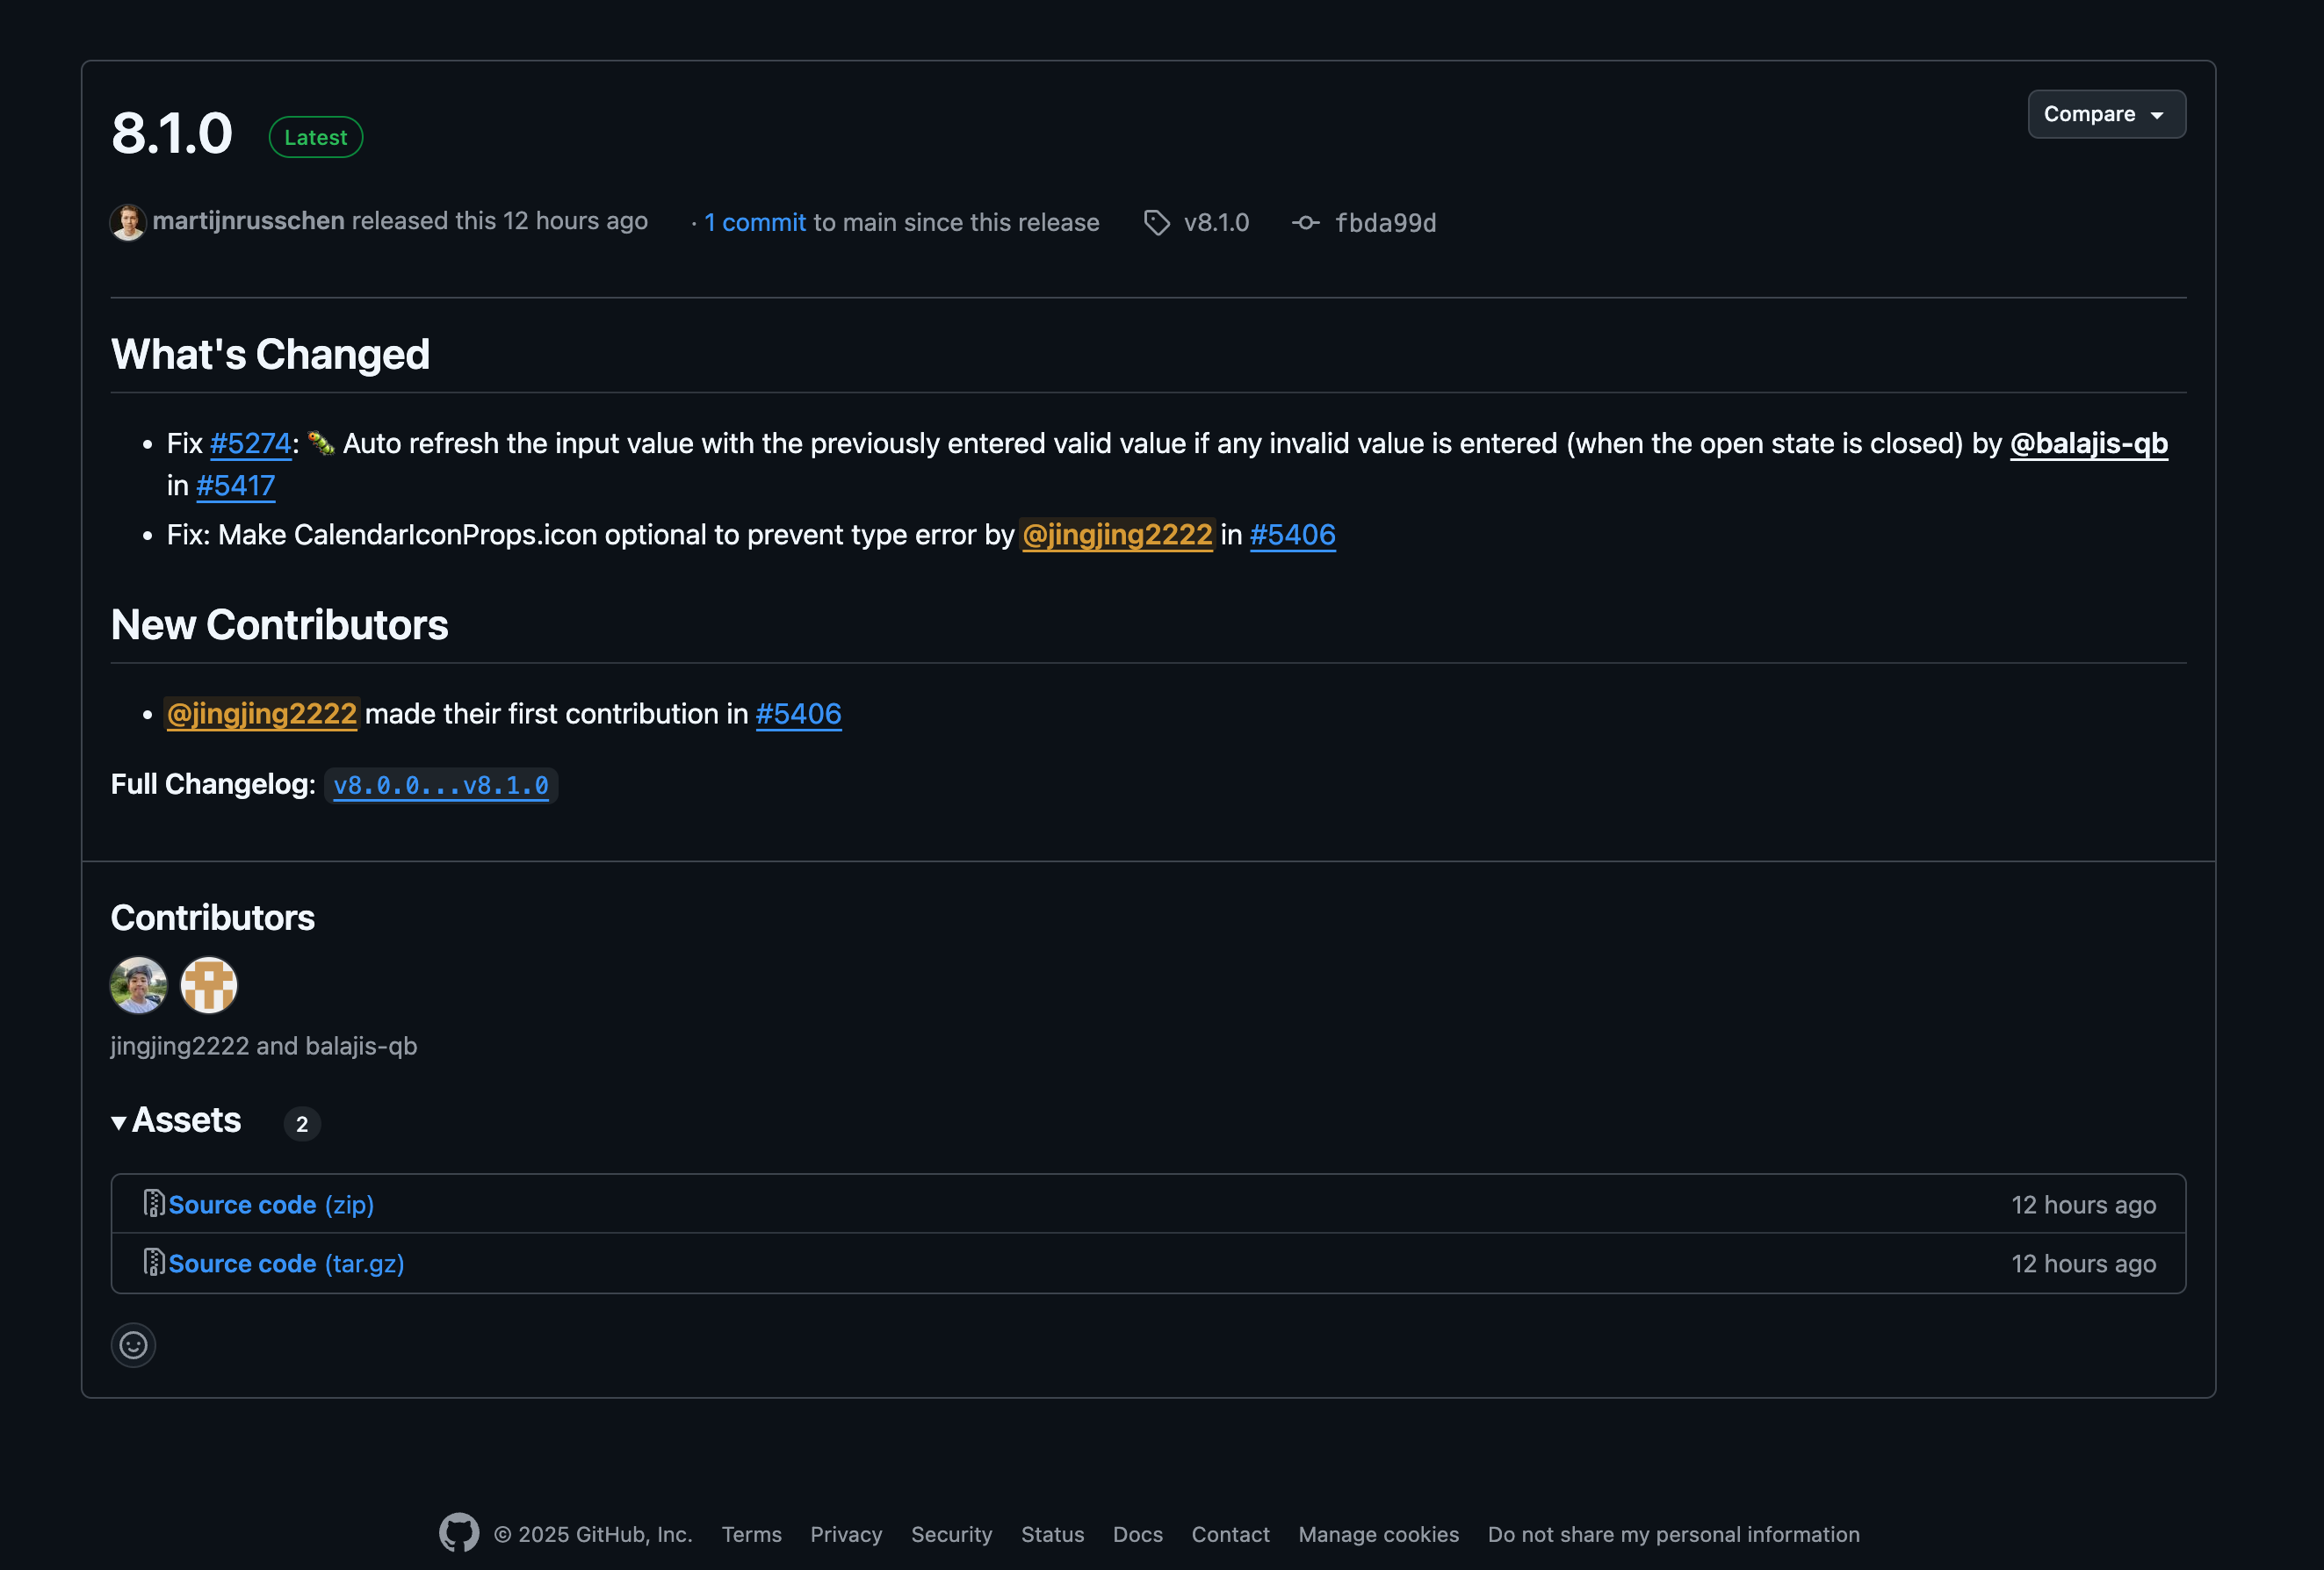Open the 1 commit link
The width and height of the screenshot is (2324, 1570).
pyautogui.click(x=755, y=222)
